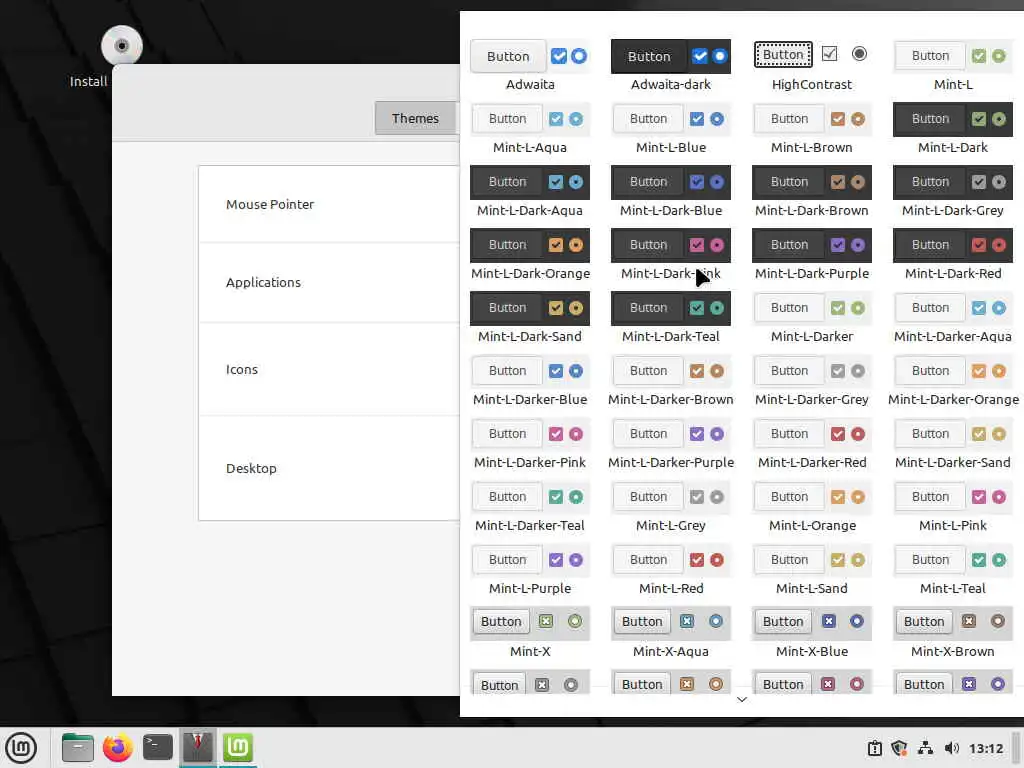Choose Mint-L-Darker-Sand theme

point(953,444)
